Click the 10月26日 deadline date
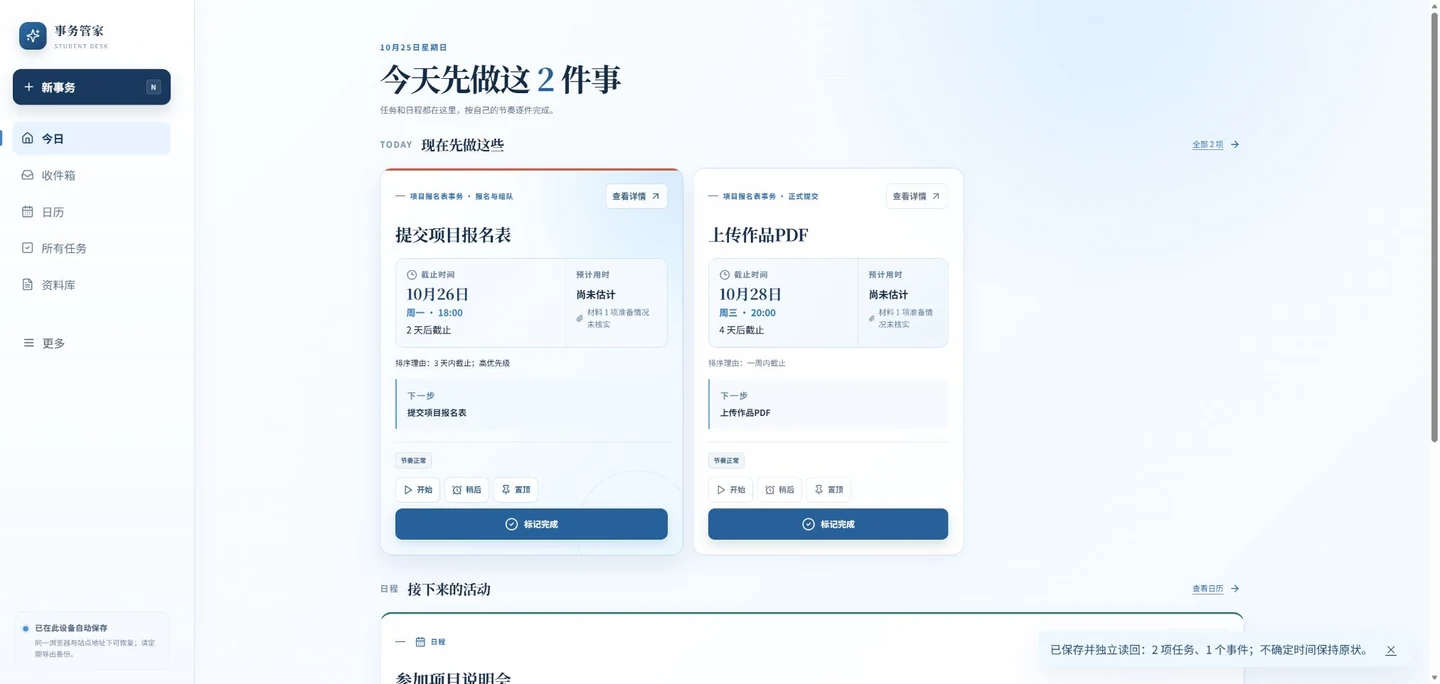 437,294
